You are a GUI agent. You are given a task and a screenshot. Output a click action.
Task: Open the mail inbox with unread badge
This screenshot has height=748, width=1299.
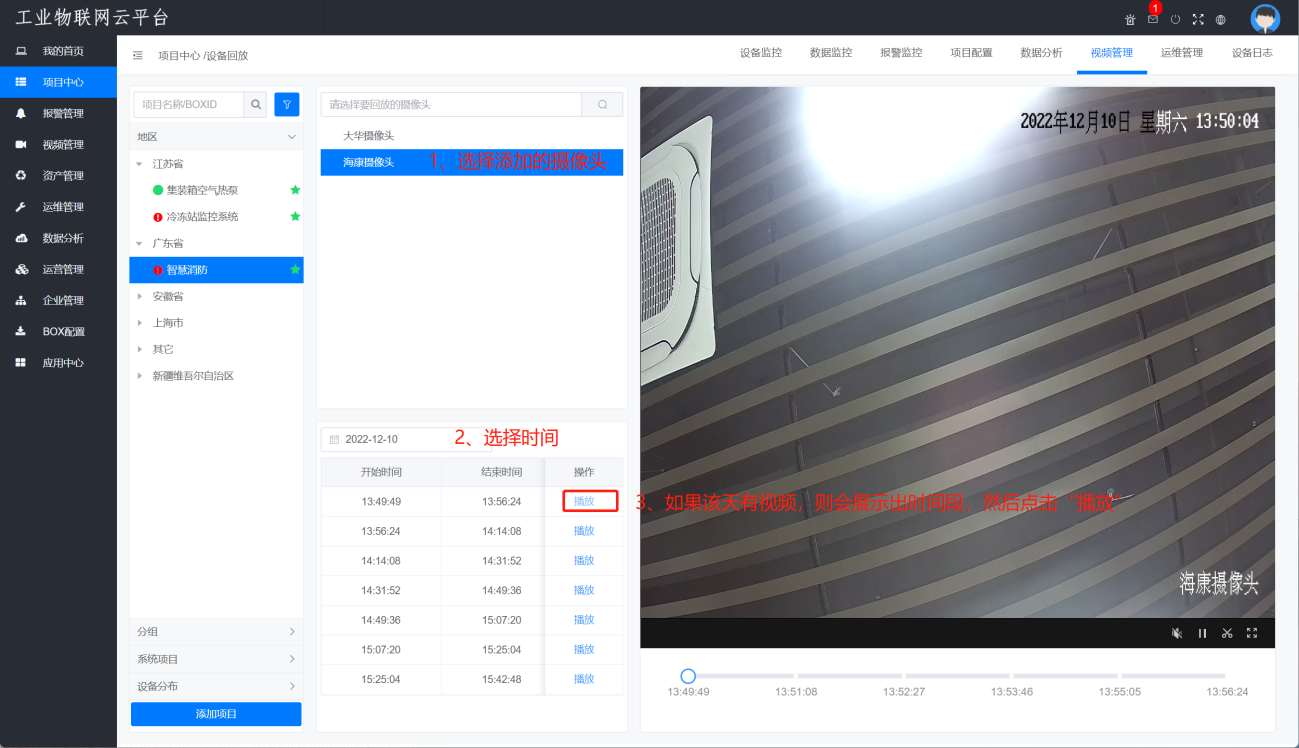coord(1153,19)
